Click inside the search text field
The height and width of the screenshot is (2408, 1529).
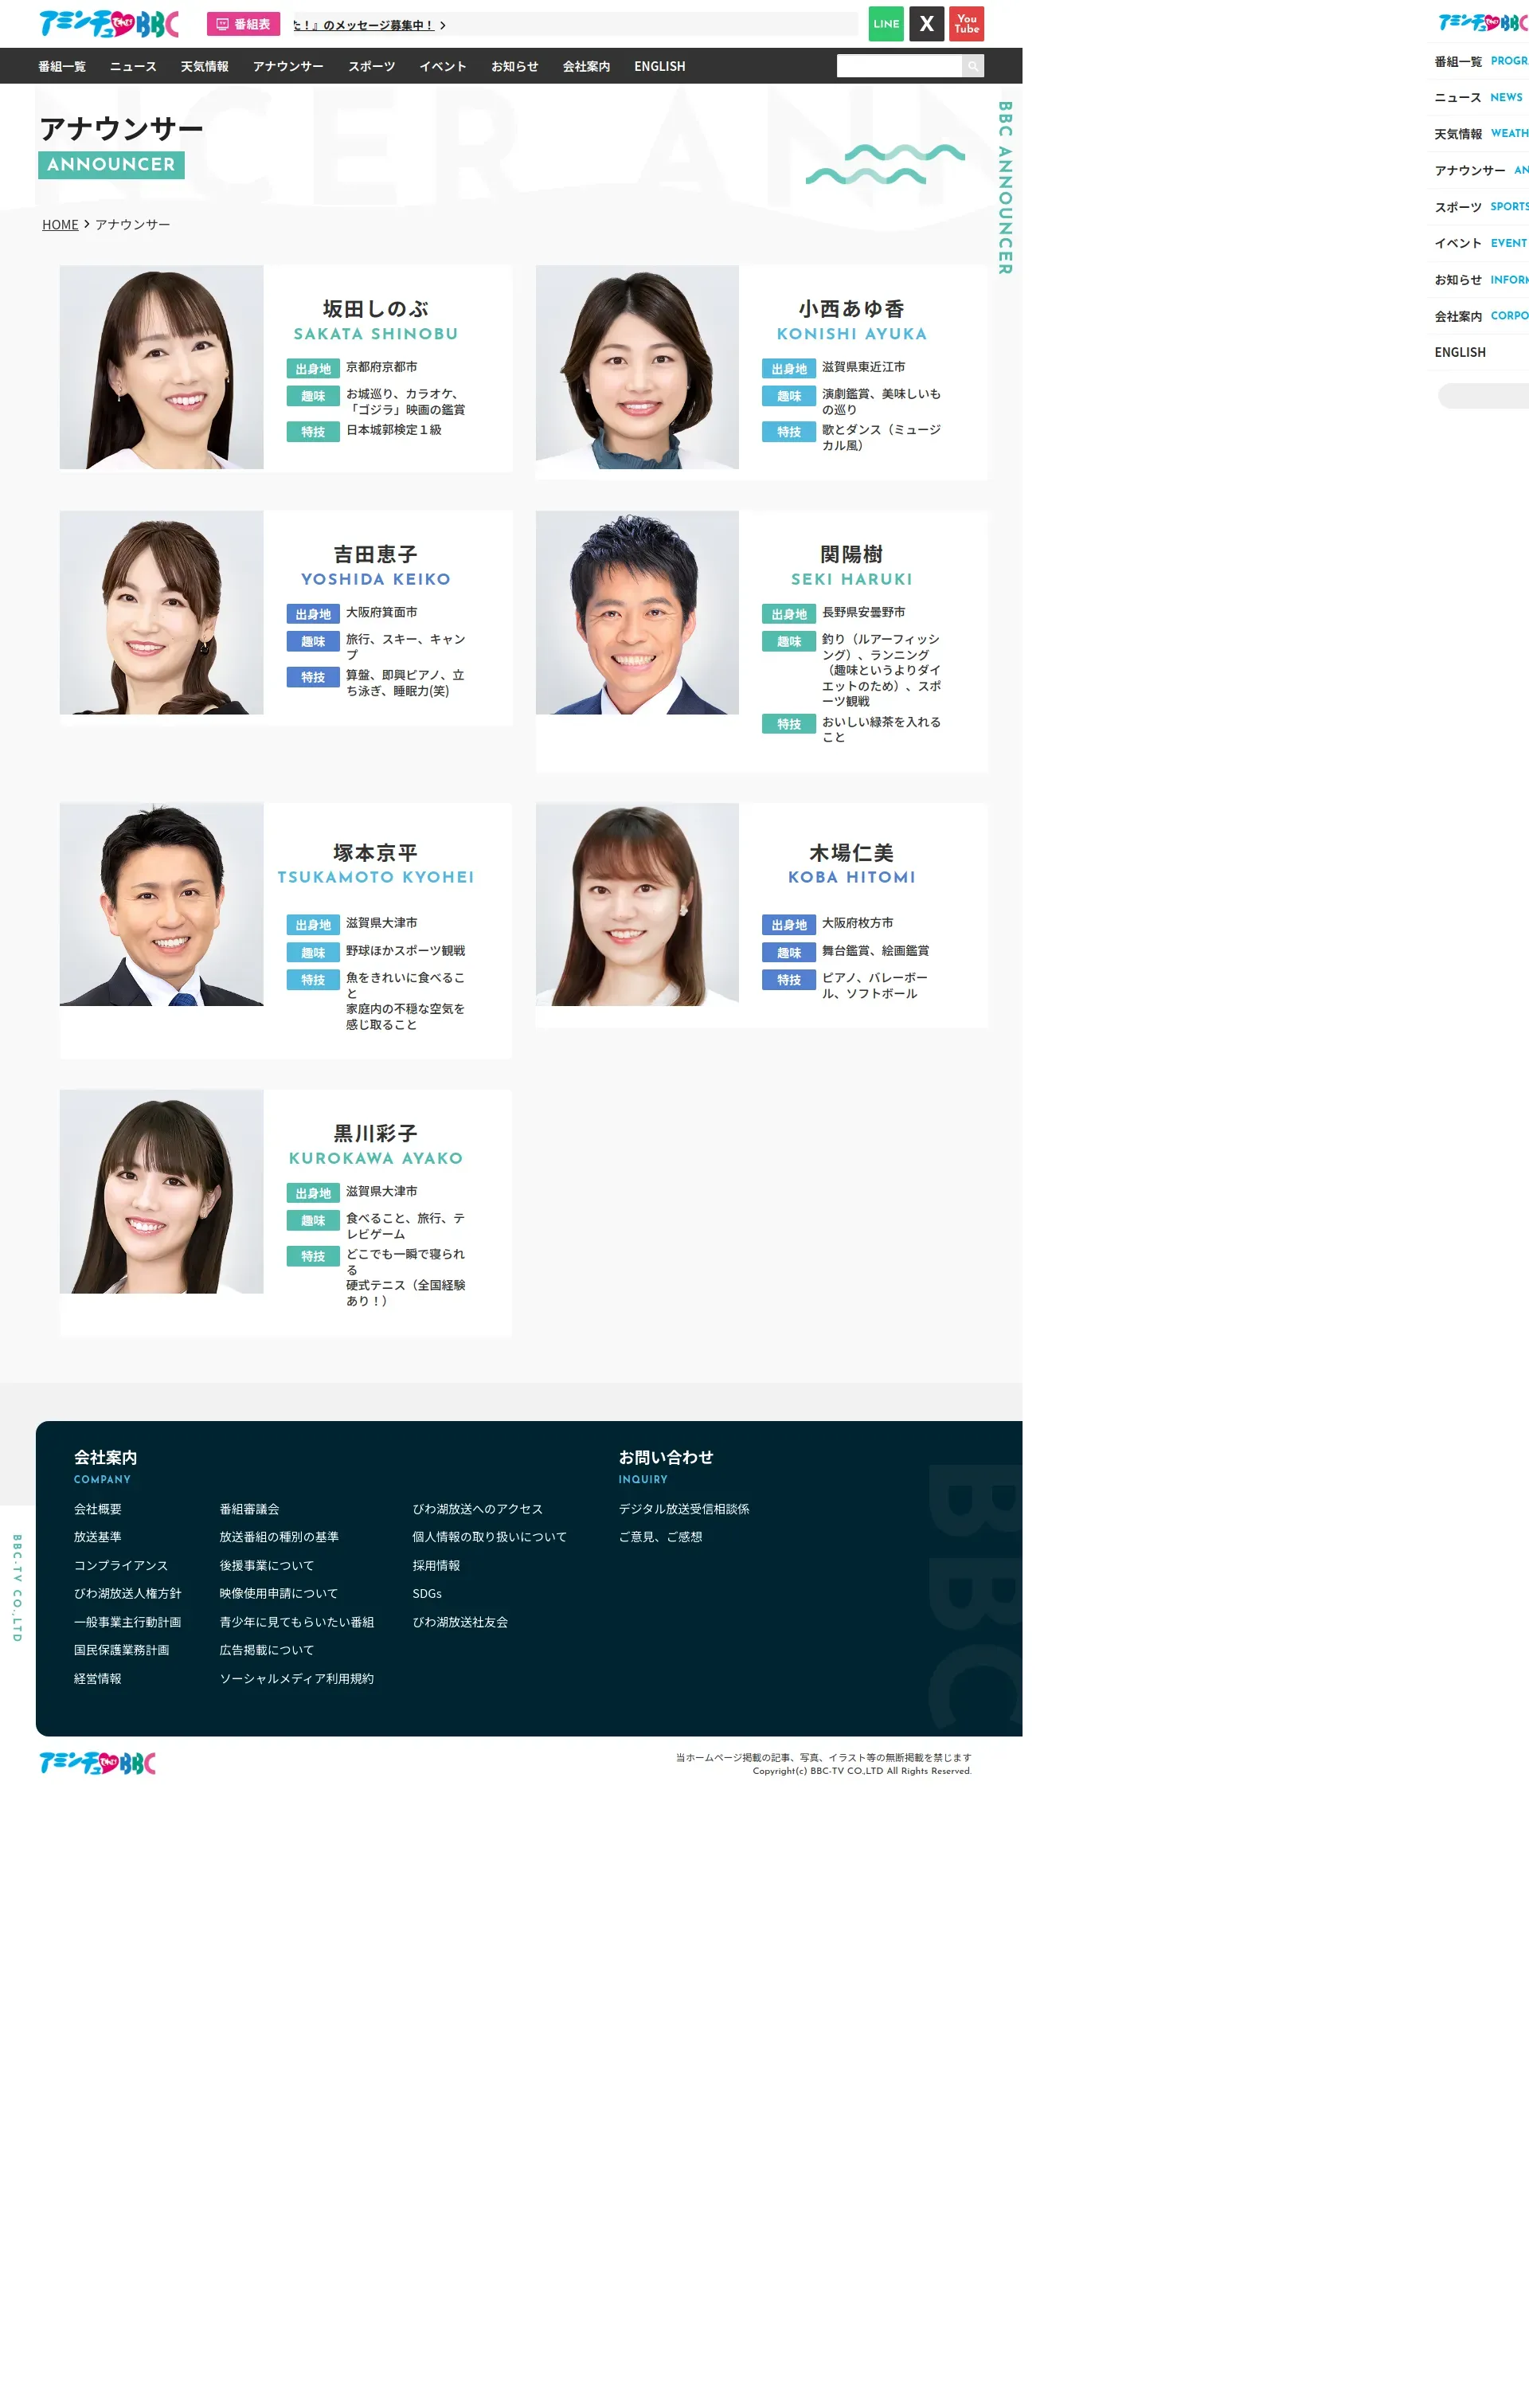click(898, 66)
